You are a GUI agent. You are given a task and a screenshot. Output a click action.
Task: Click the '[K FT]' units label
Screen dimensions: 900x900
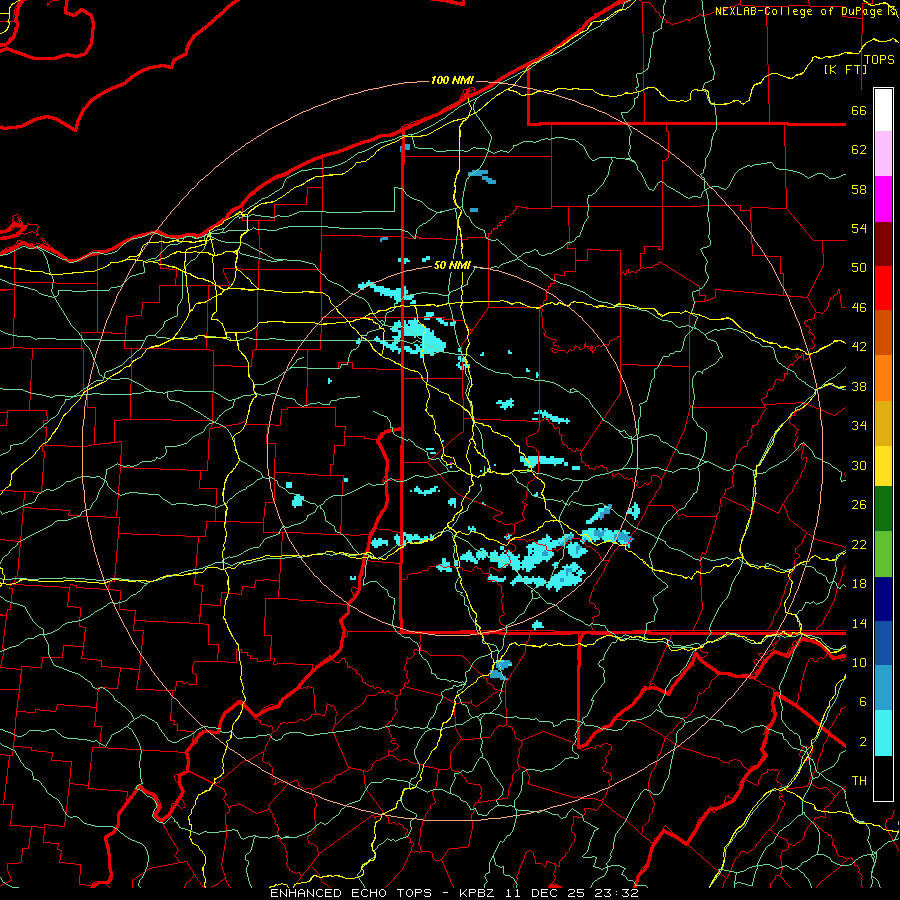(x=845, y=69)
